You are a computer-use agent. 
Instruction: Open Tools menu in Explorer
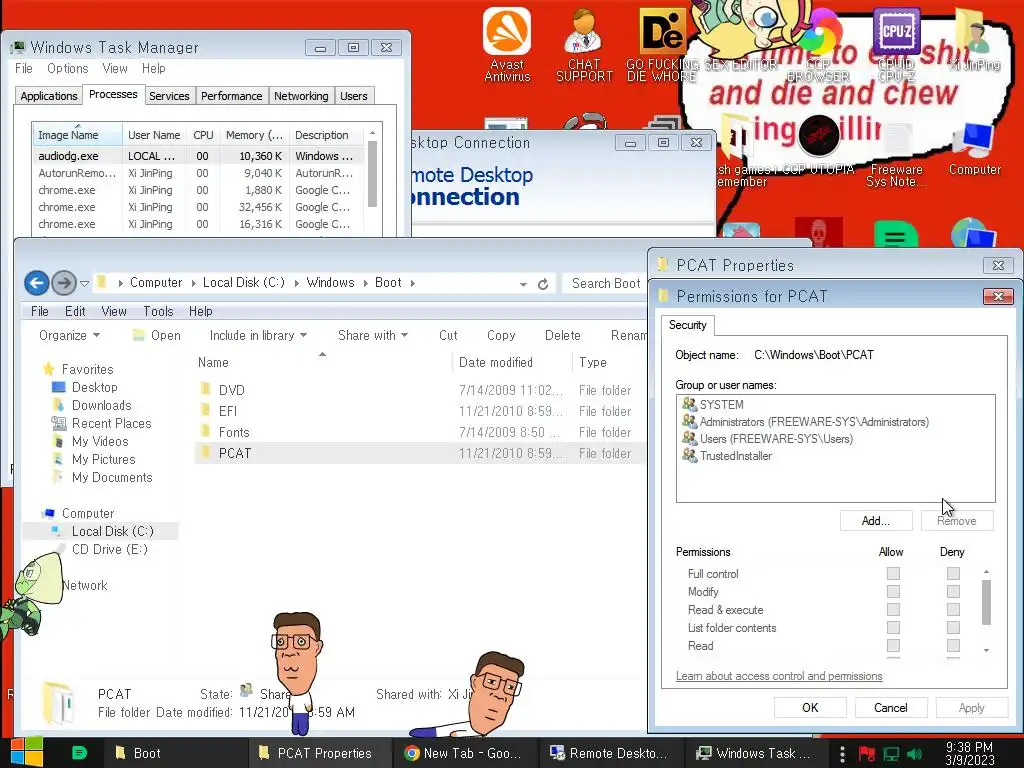[158, 312]
